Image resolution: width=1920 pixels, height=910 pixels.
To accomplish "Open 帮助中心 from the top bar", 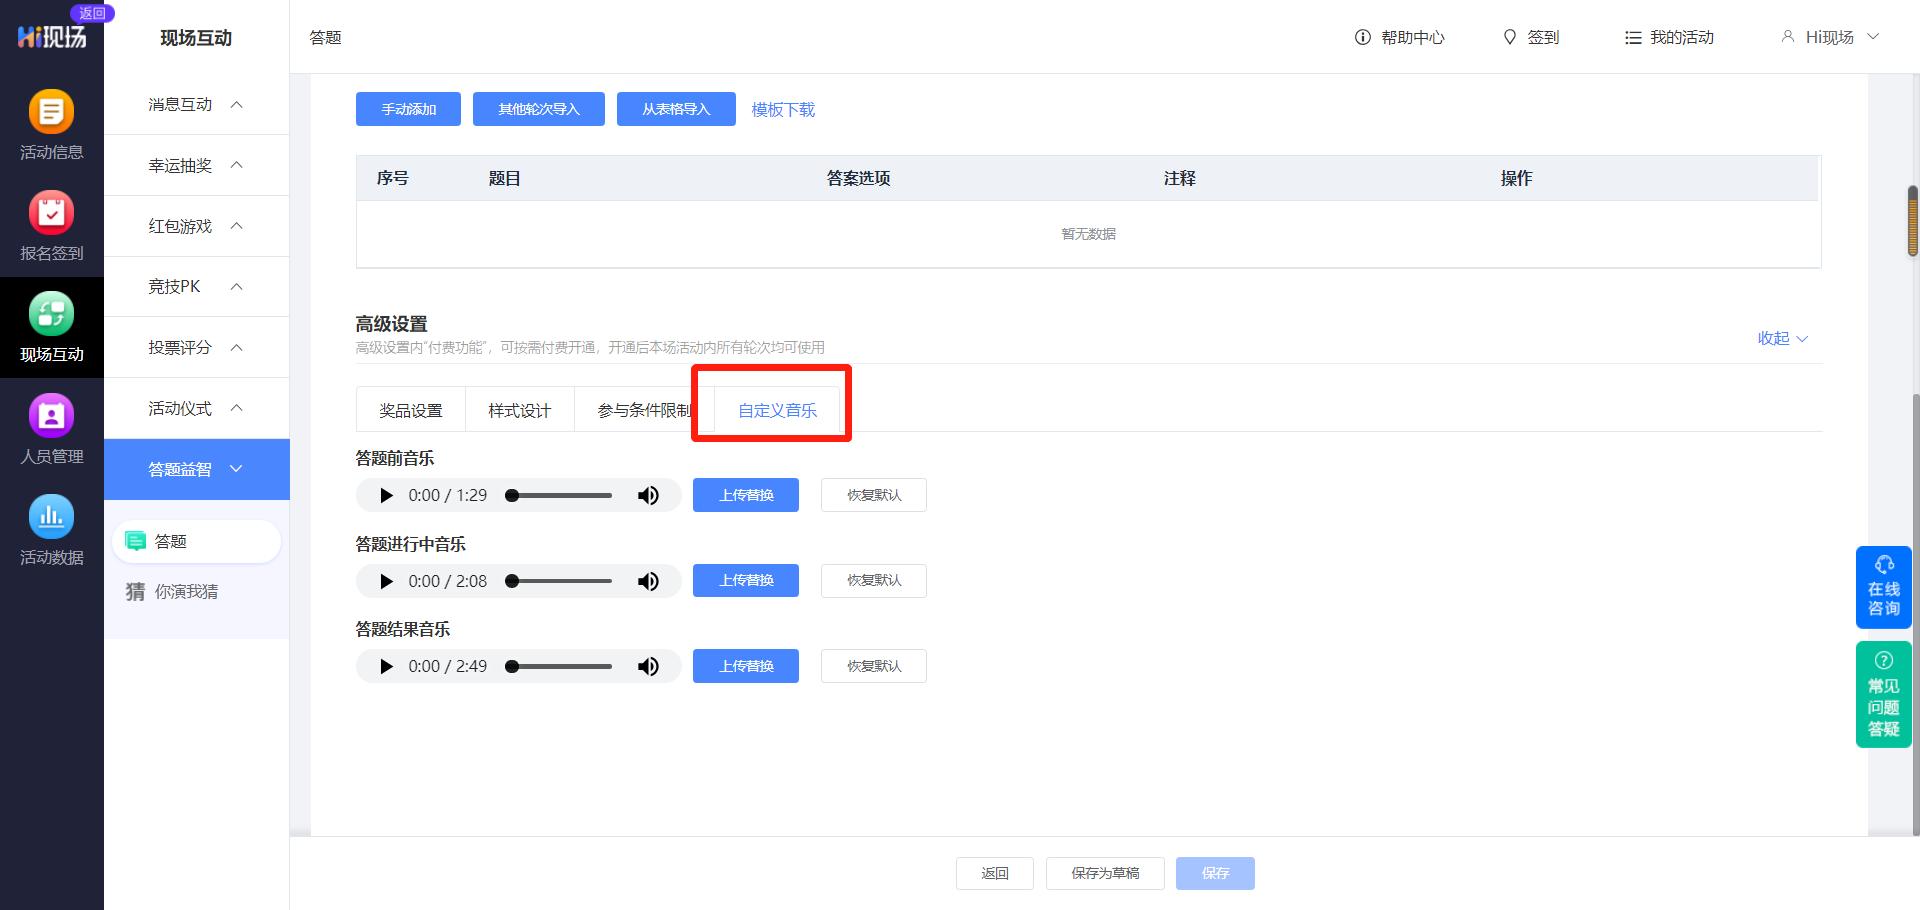I will (x=1400, y=37).
